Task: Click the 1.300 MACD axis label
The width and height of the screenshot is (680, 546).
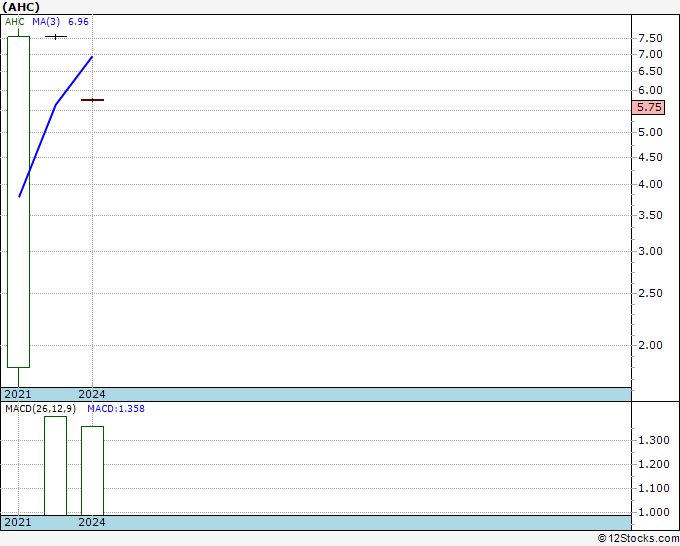Action: coord(654,441)
